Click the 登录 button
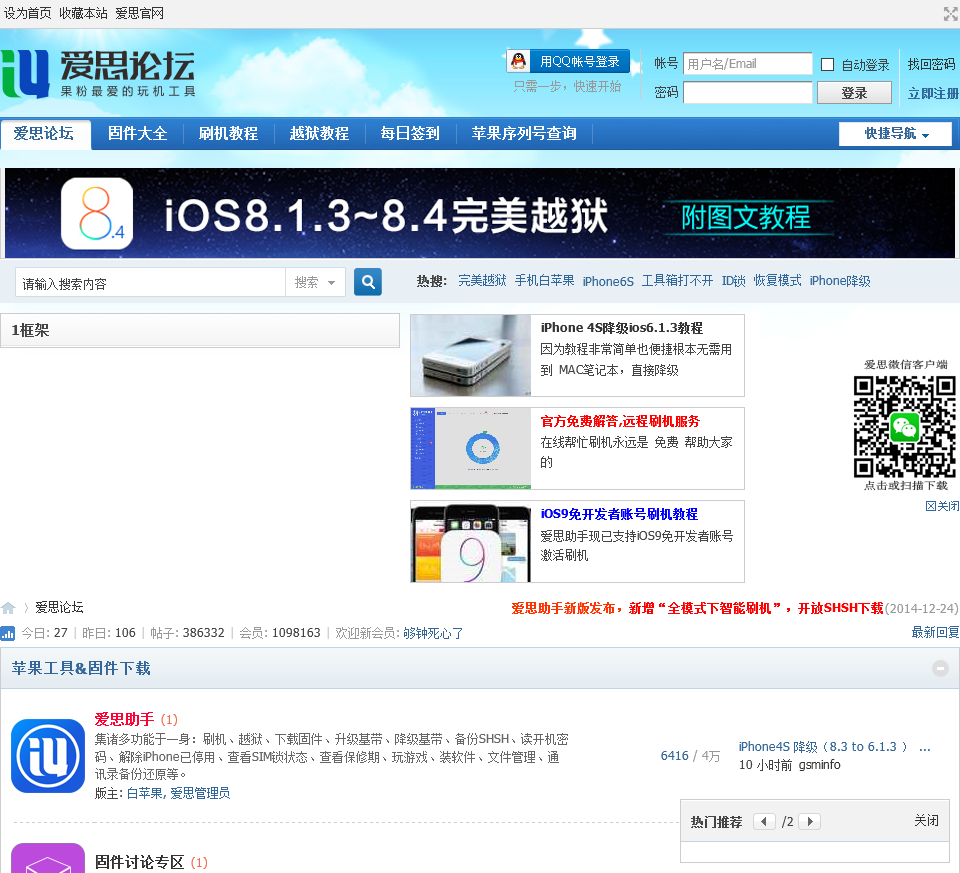 pos(854,93)
